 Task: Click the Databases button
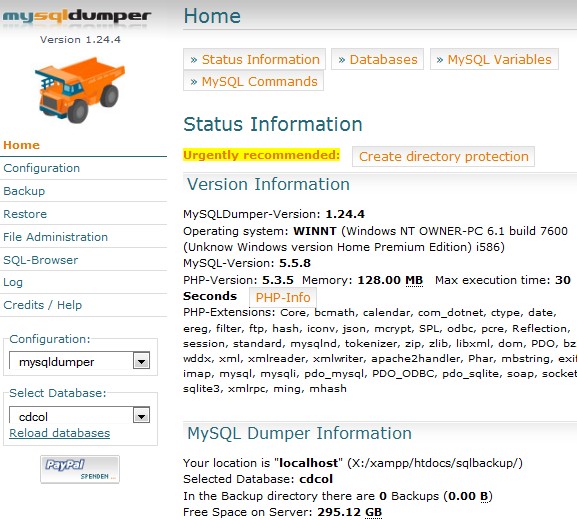(378, 59)
